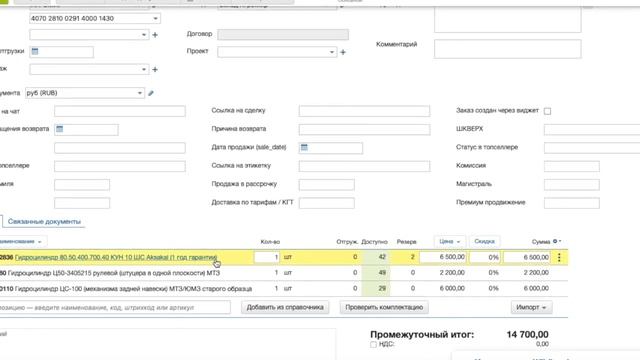The width and height of the screenshot is (640, 360).
Task: Click the Причина возврата field
Action: pos(364,129)
